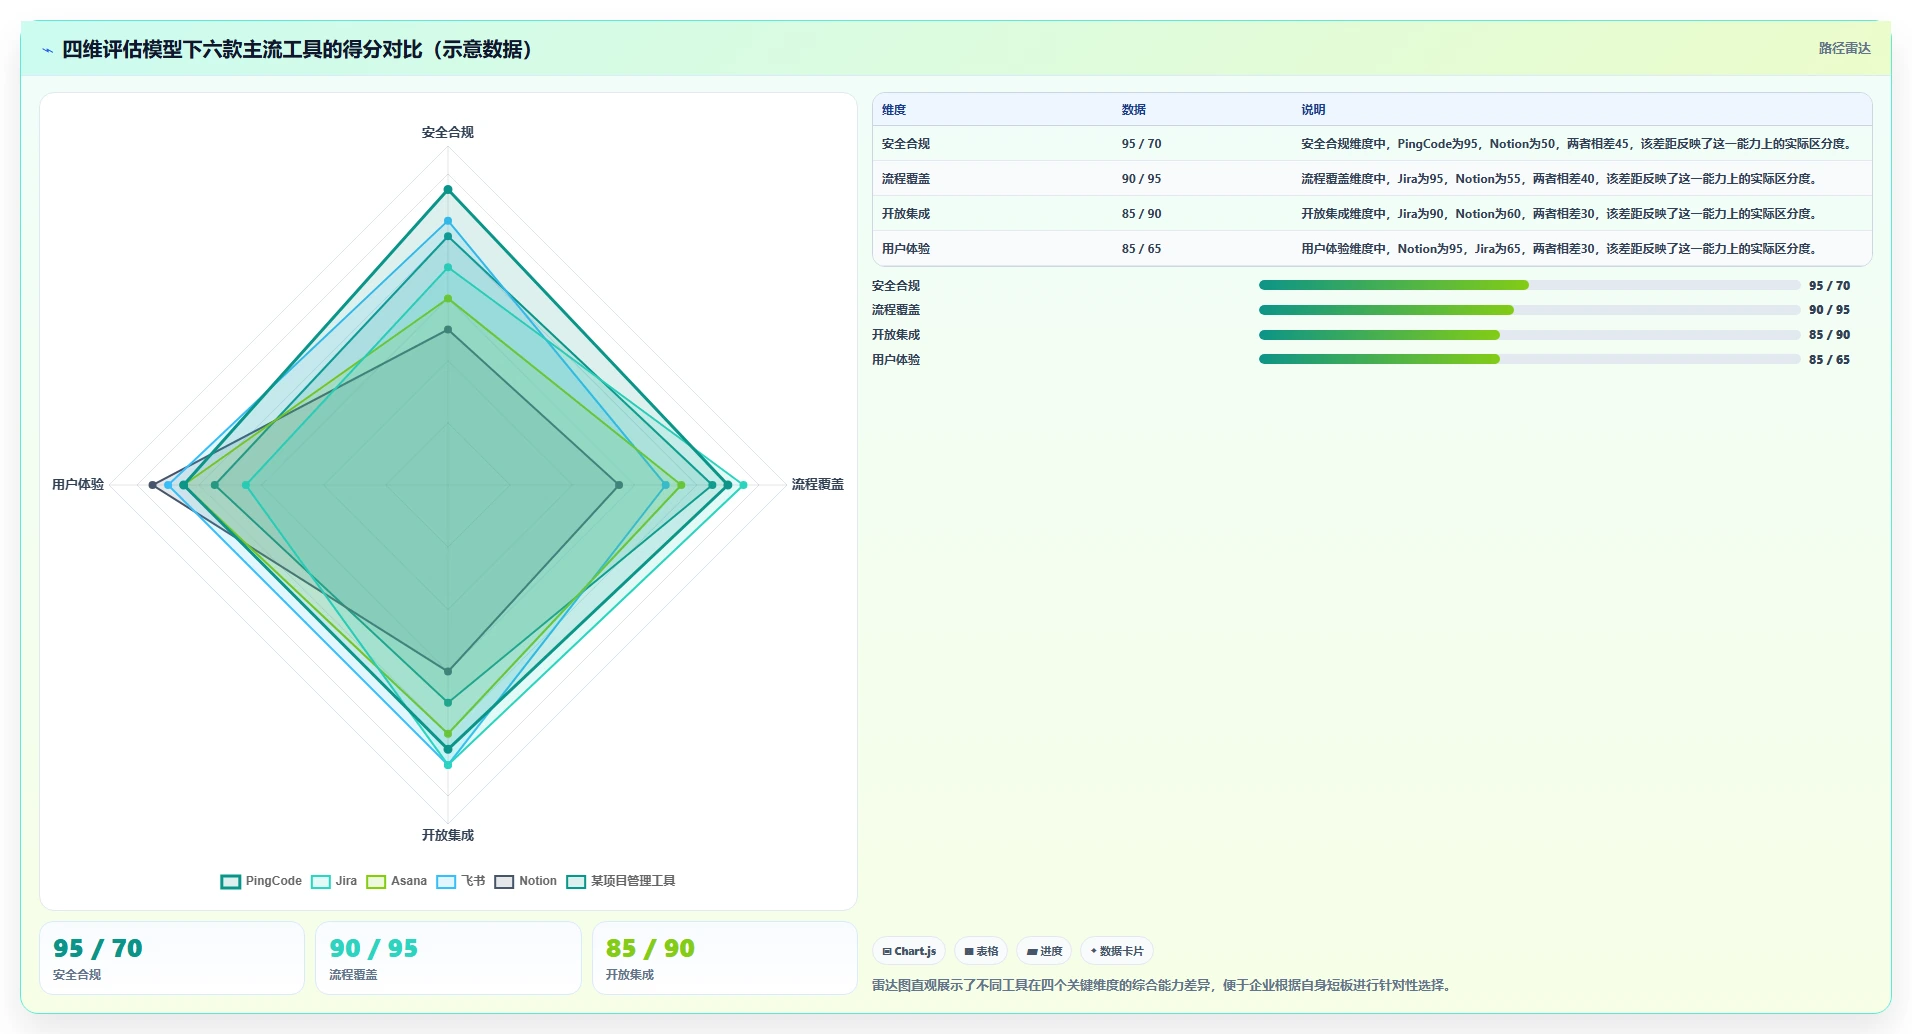Screen dimensions: 1912x1034
Task: Click the 数据 column header
Action: point(1133,110)
